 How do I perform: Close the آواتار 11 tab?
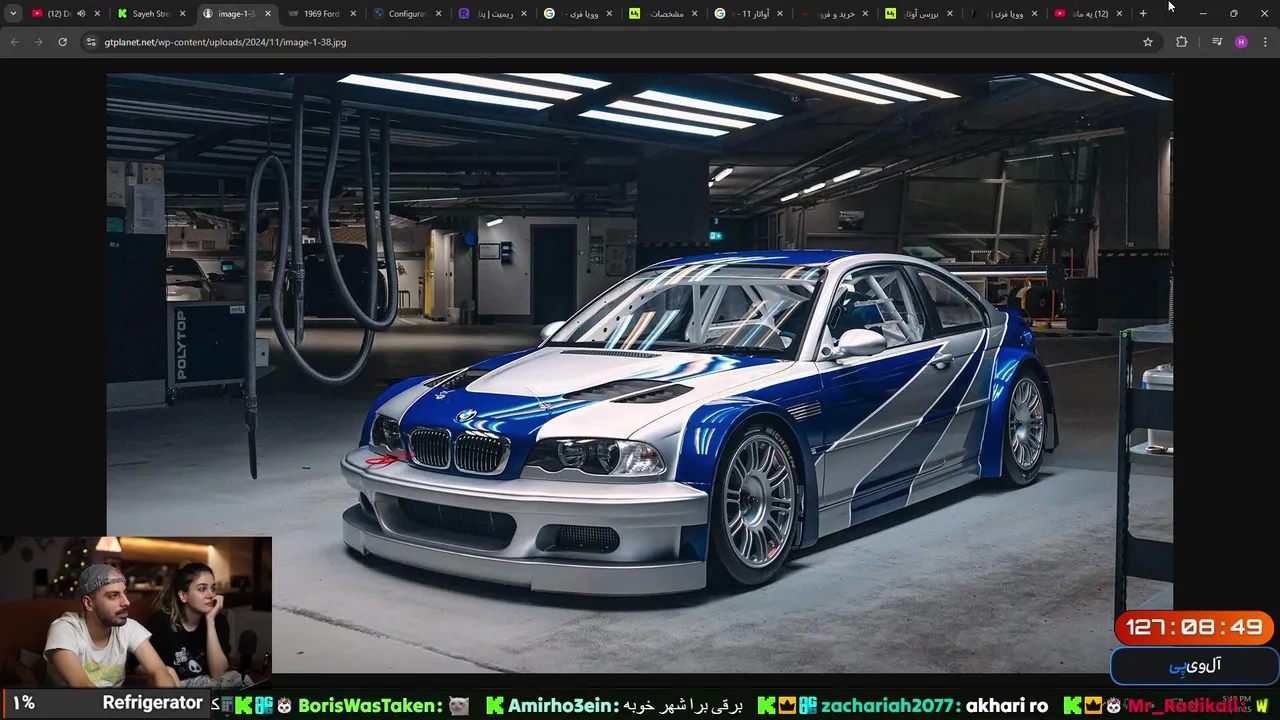[779, 14]
